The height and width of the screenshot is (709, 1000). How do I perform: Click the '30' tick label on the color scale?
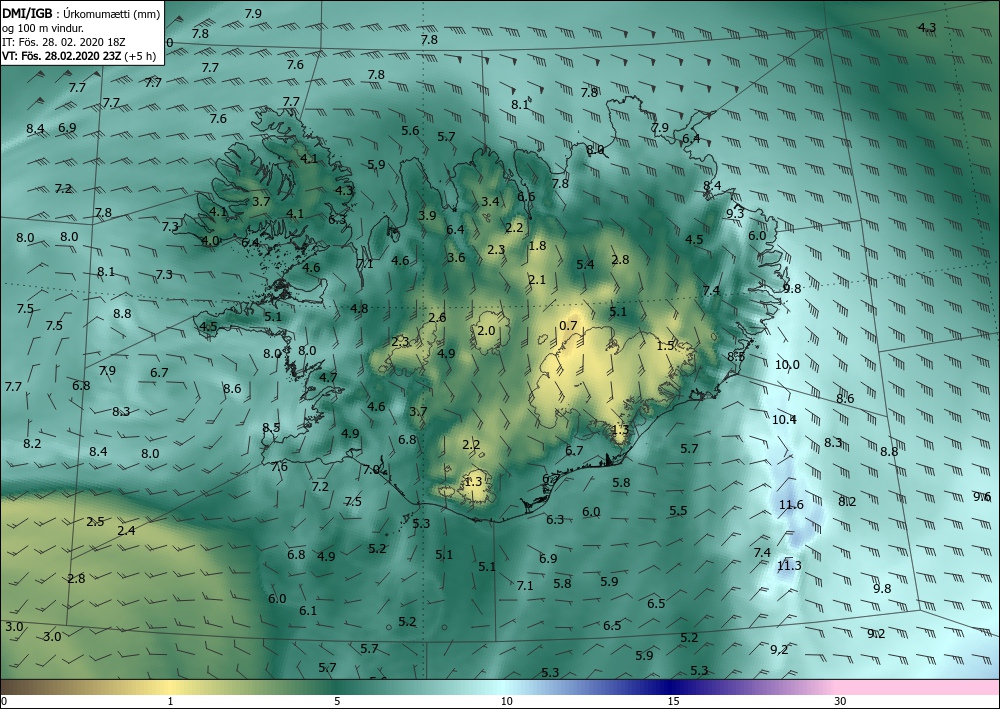point(840,701)
